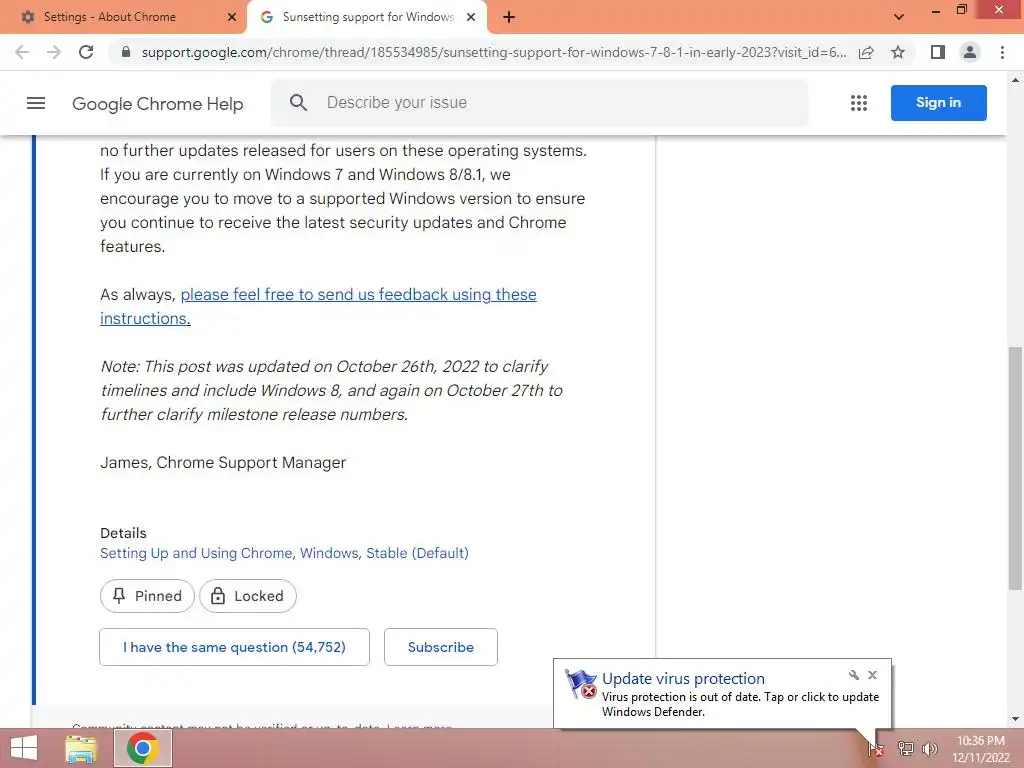Open the Chrome profile menu
Image resolution: width=1024 pixels, height=768 pixels.
click(x=970, y=52)
